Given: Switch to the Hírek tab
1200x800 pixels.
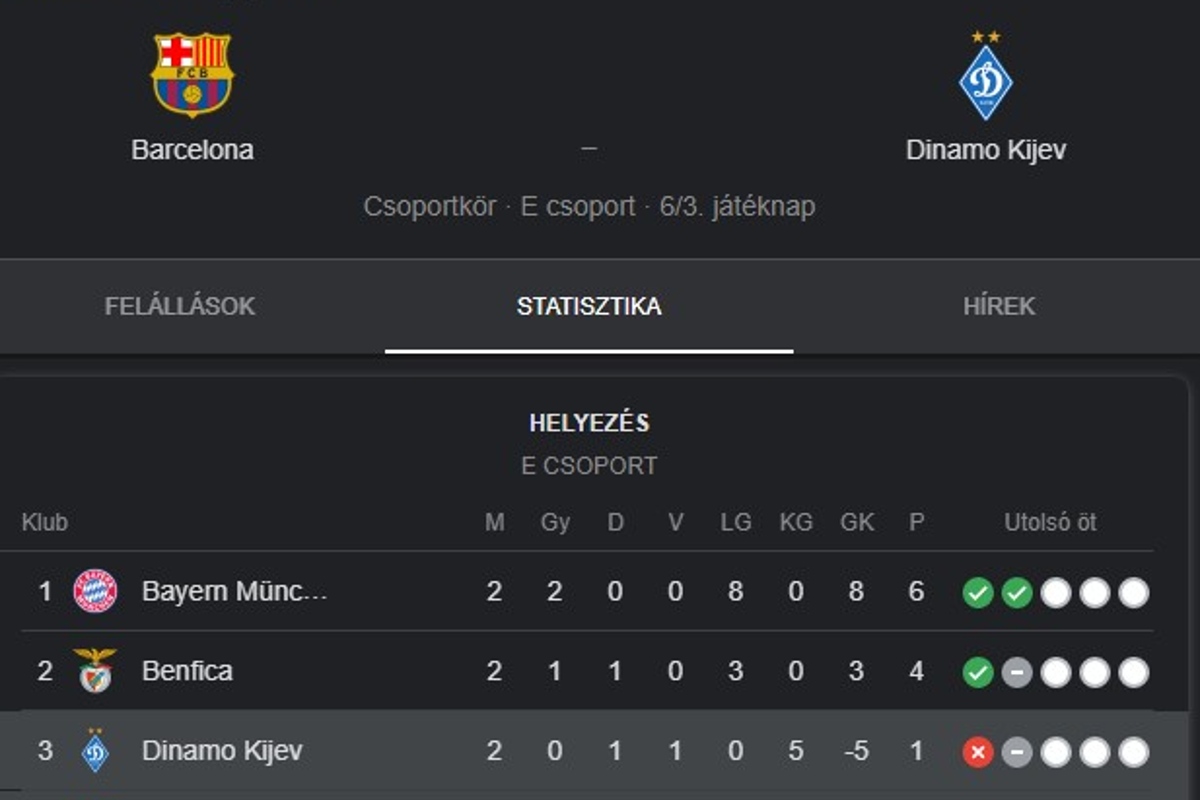Looking at the screenshot, I should (x=998, y=306).
